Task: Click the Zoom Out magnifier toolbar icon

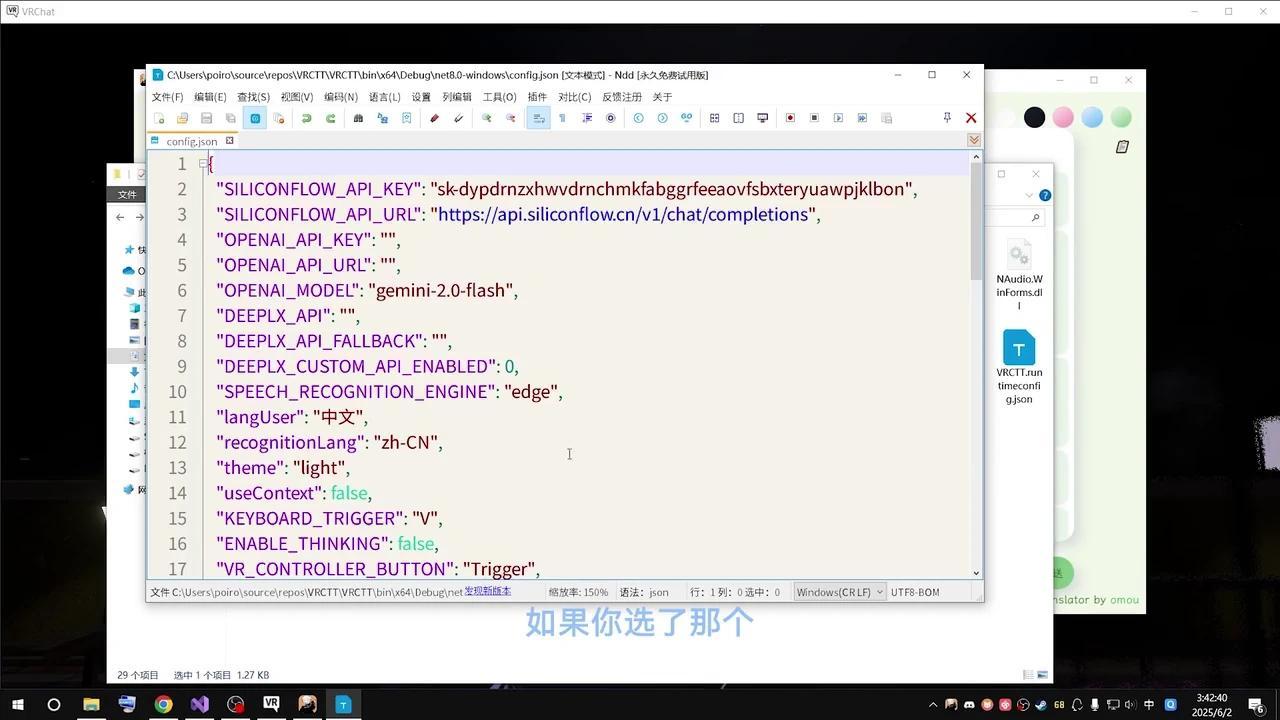Action: tap(510, 118)
